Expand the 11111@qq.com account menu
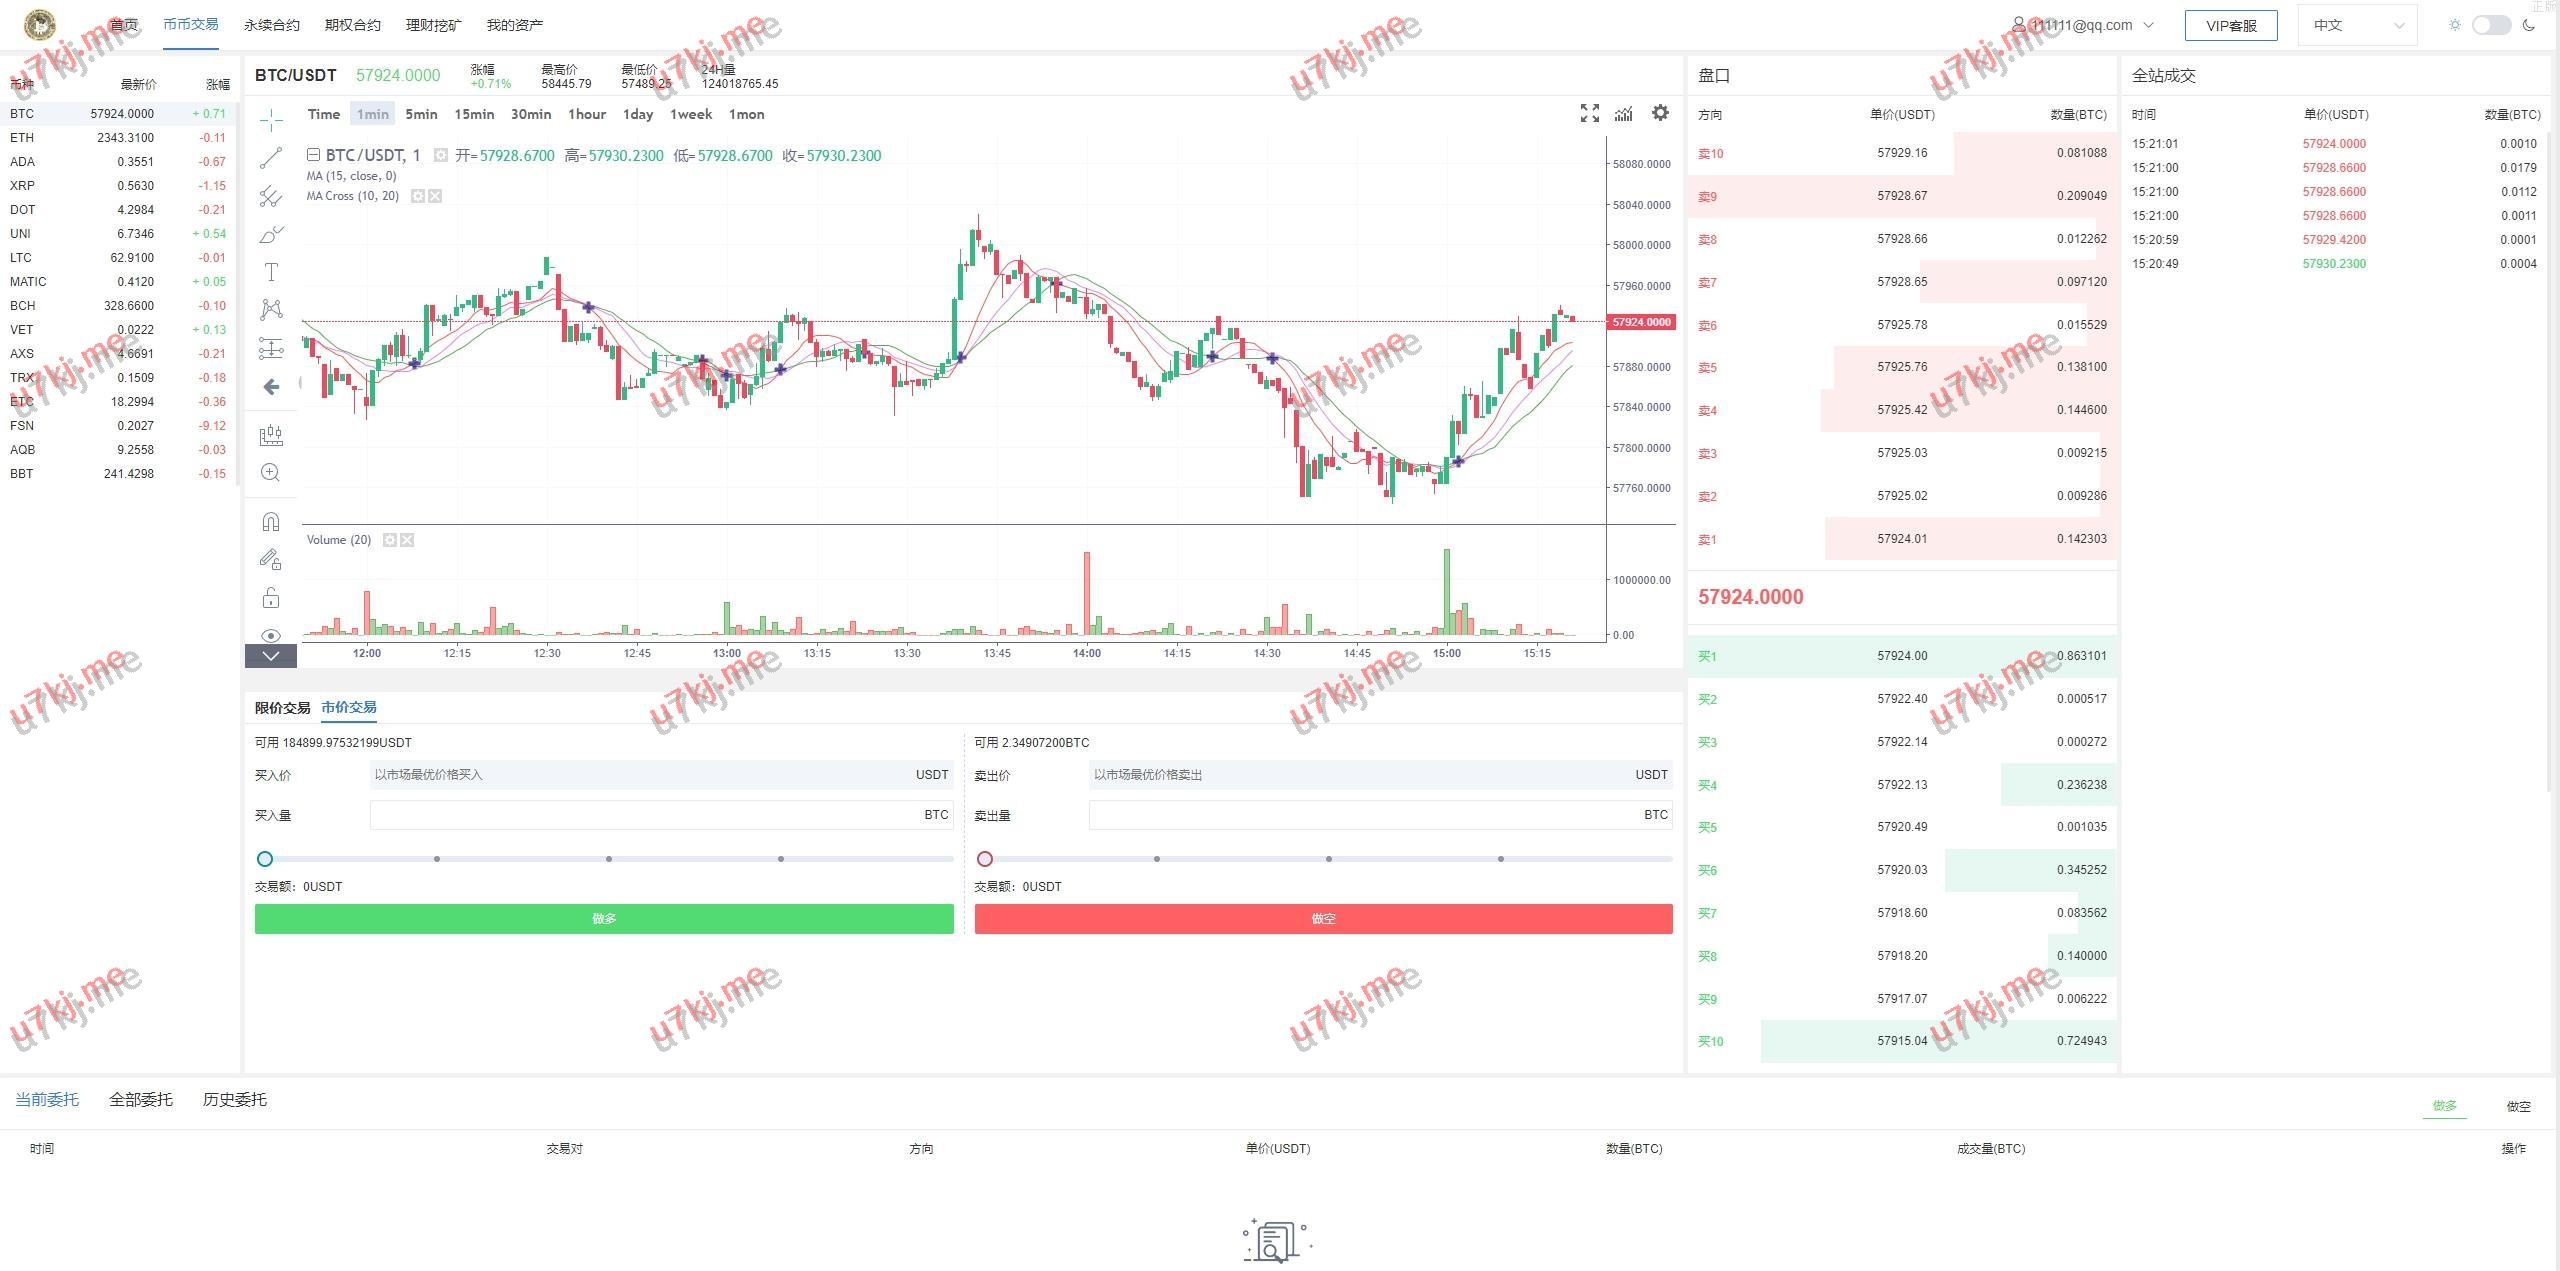This screenshot has width=2560, height=1271. (x=2083, y=25)
